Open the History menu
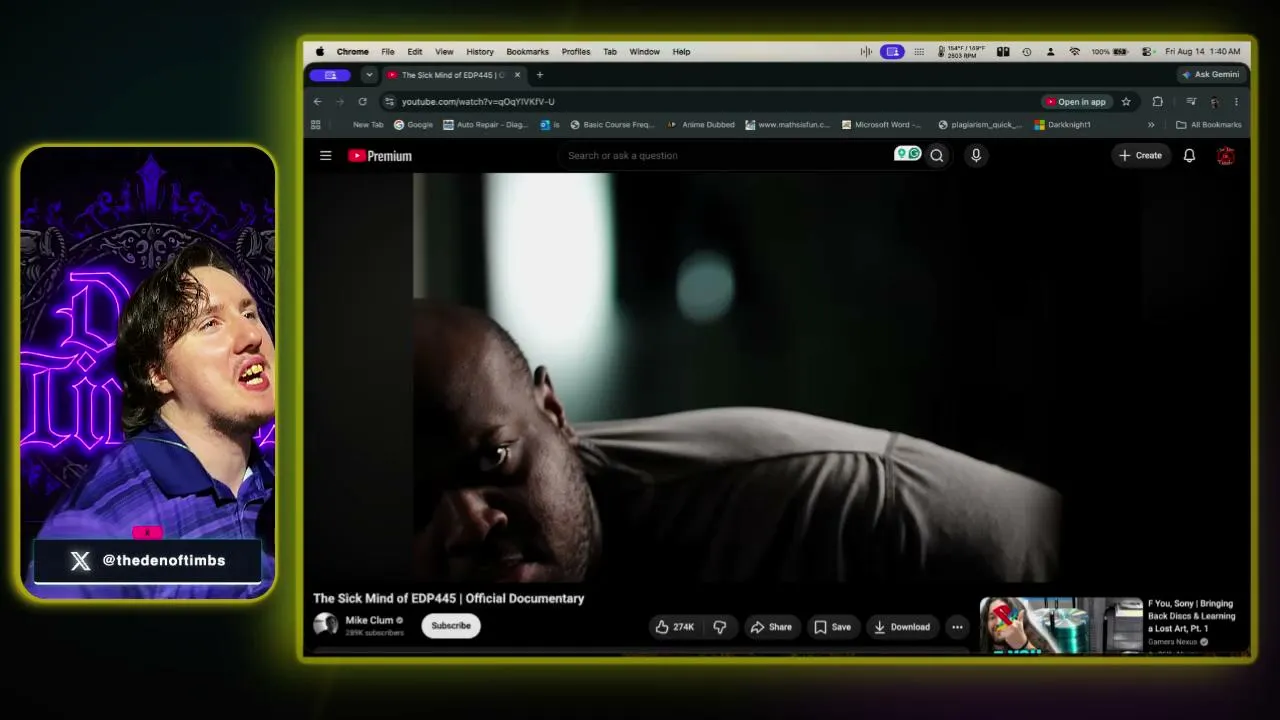The width and height of the screenshot is (1280, 720). tap(480, 52)
